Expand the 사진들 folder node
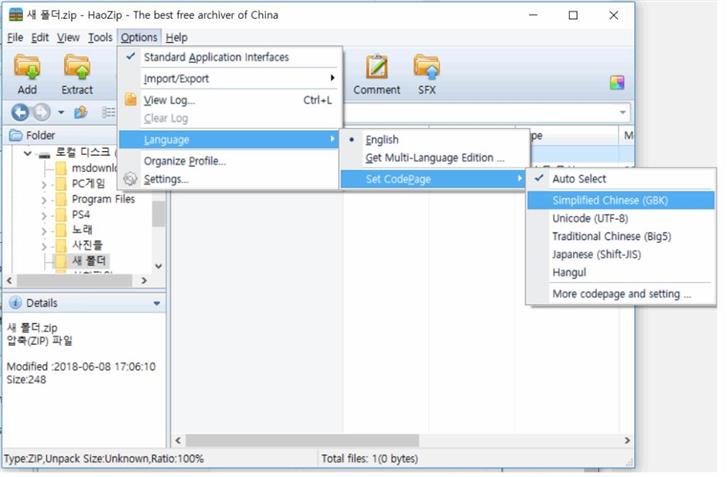This screenshot has height=477, width=728. 44,246
